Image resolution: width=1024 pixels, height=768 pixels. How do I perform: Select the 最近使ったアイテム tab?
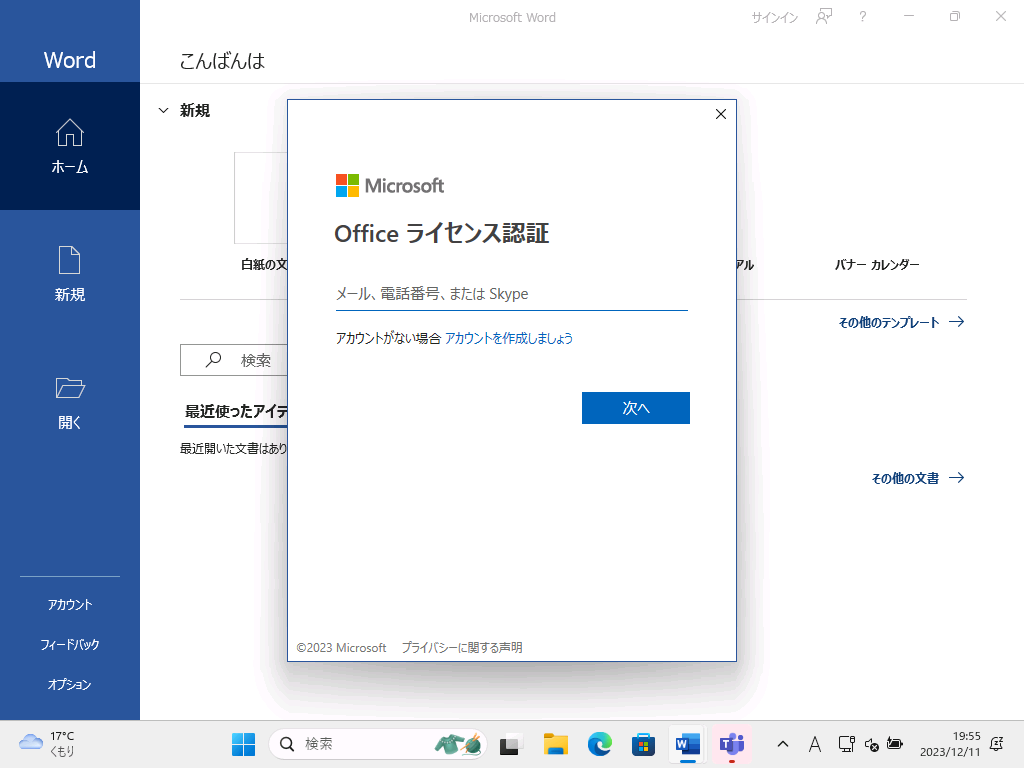(236, 412)
